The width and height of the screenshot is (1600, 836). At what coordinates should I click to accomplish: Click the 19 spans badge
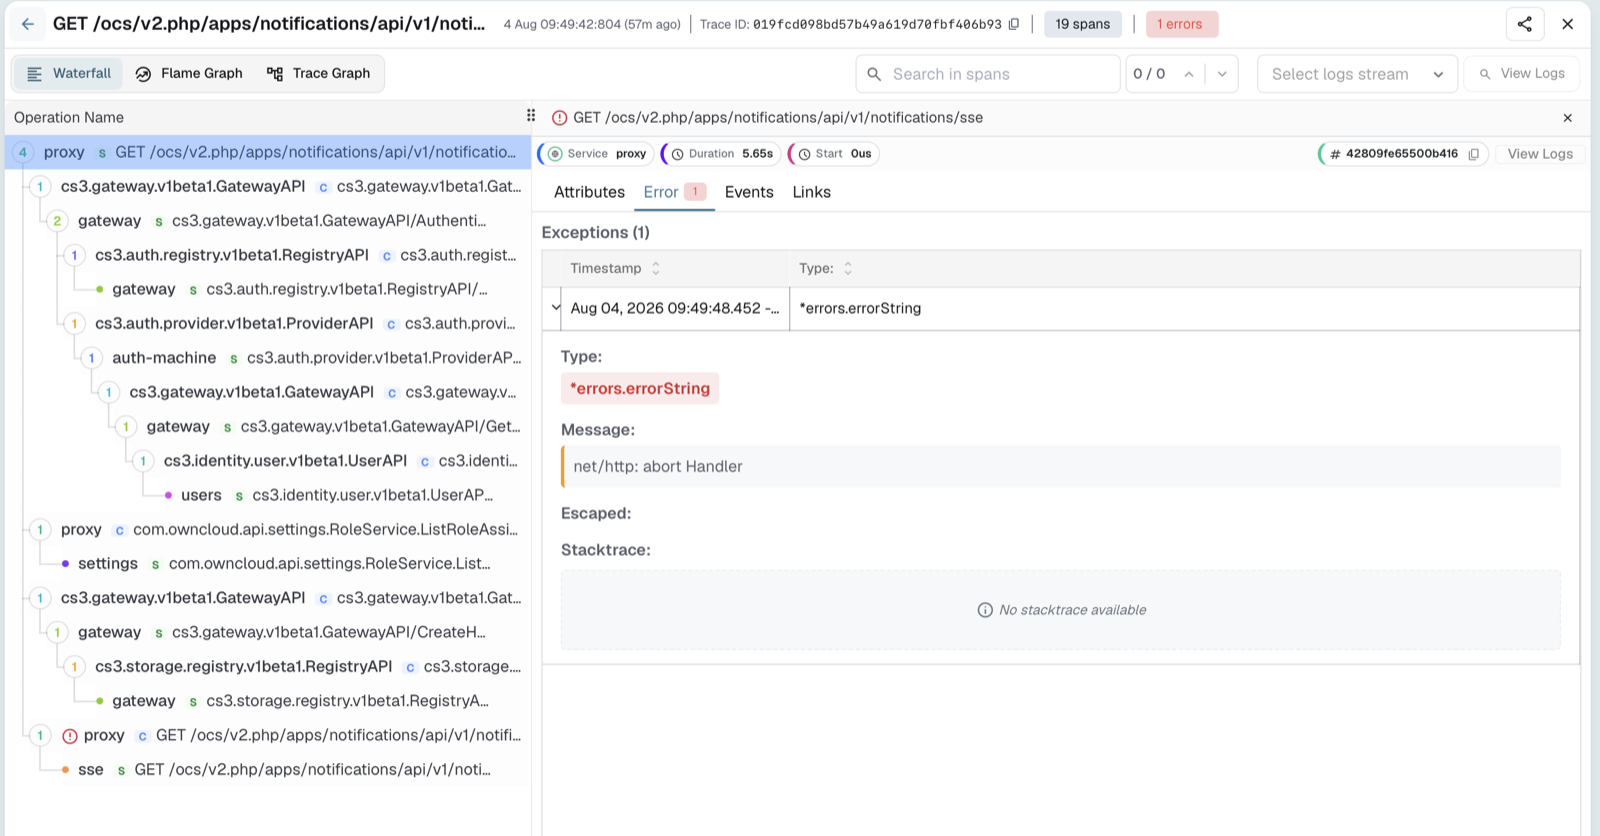[1082, 24]
